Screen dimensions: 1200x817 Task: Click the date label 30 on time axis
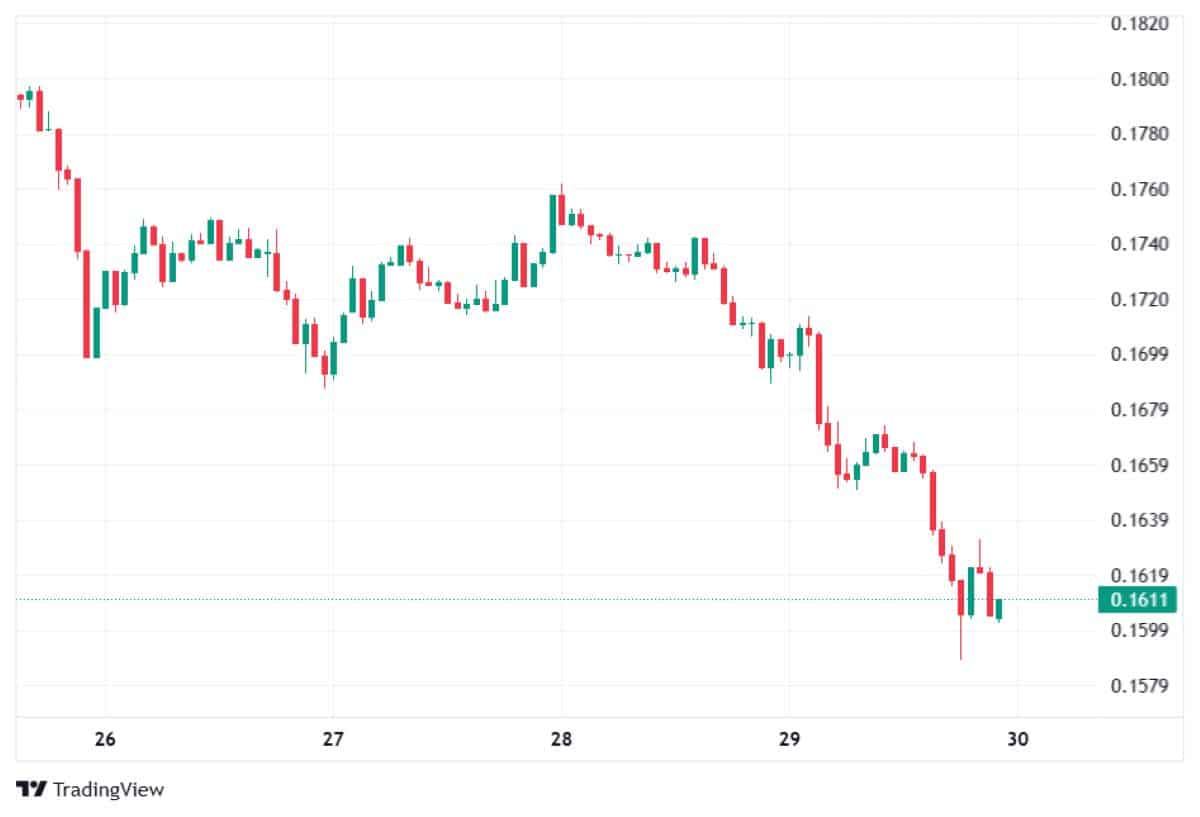[1017, 740]
